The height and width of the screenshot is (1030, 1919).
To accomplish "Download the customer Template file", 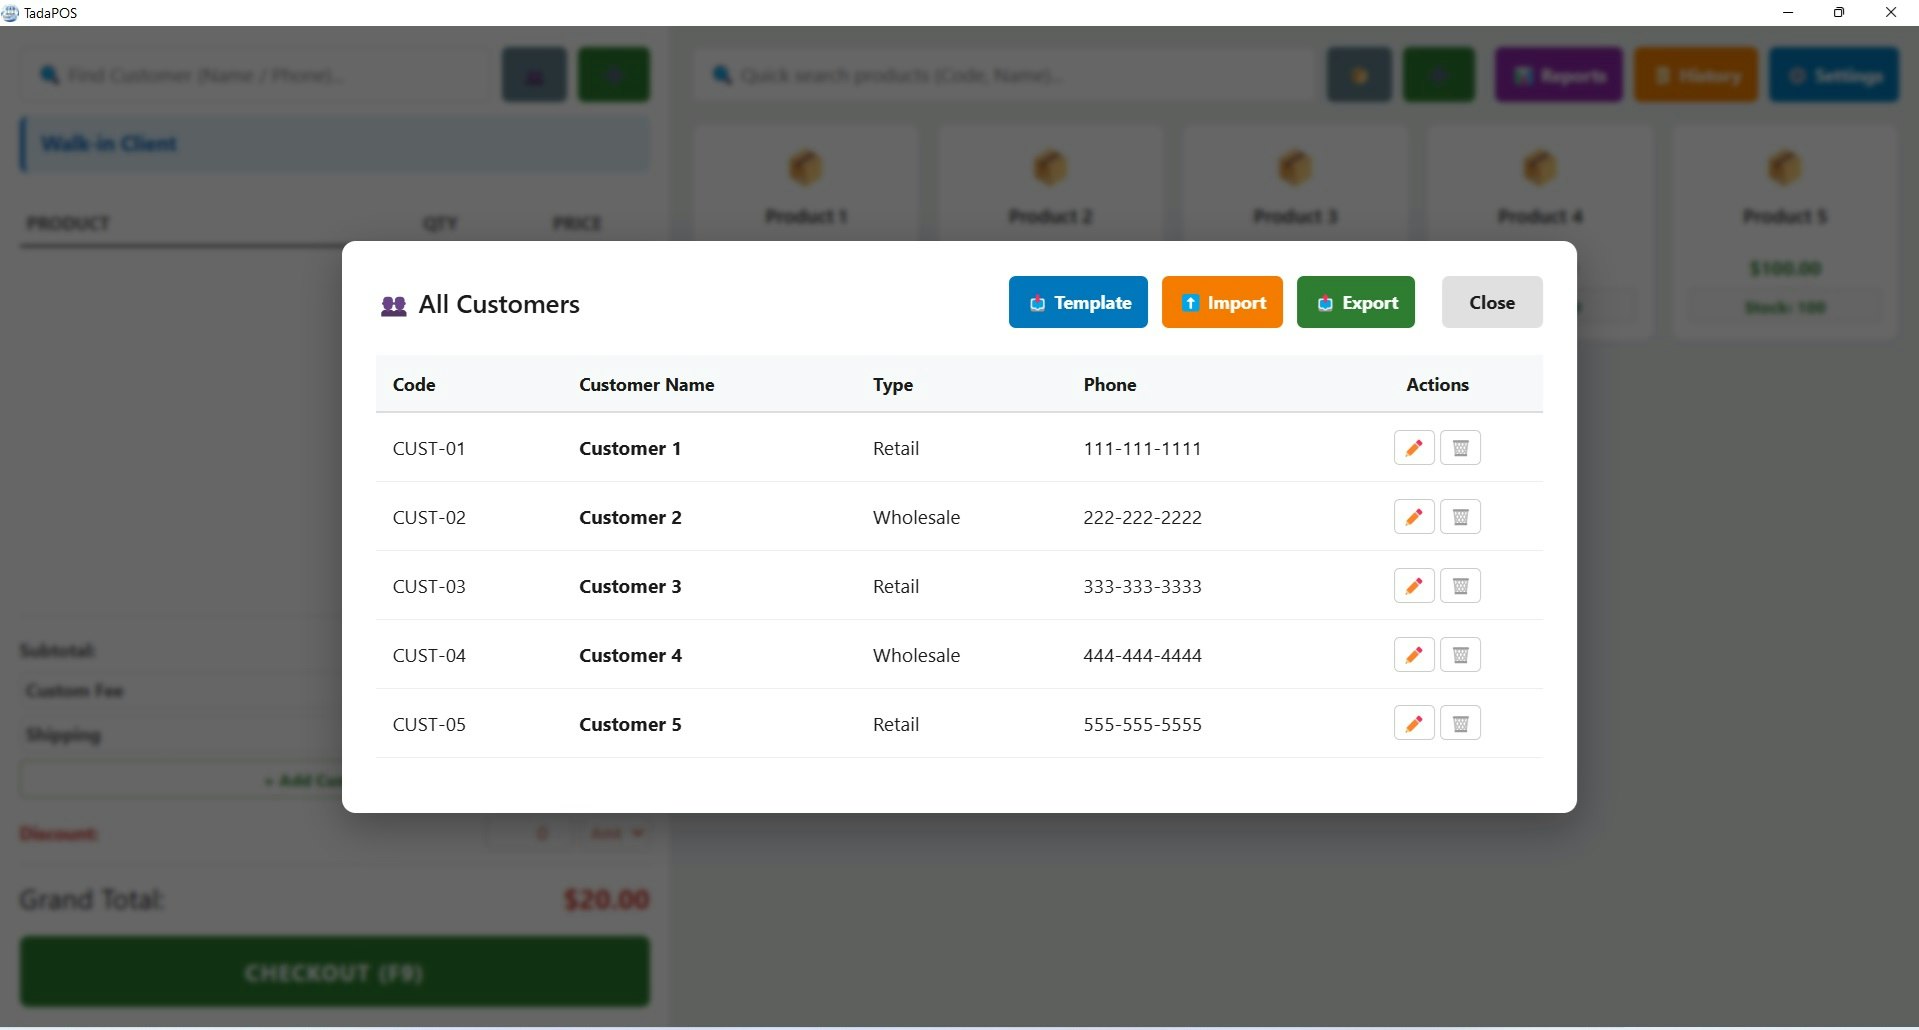I will click(x=1078, y=302).
